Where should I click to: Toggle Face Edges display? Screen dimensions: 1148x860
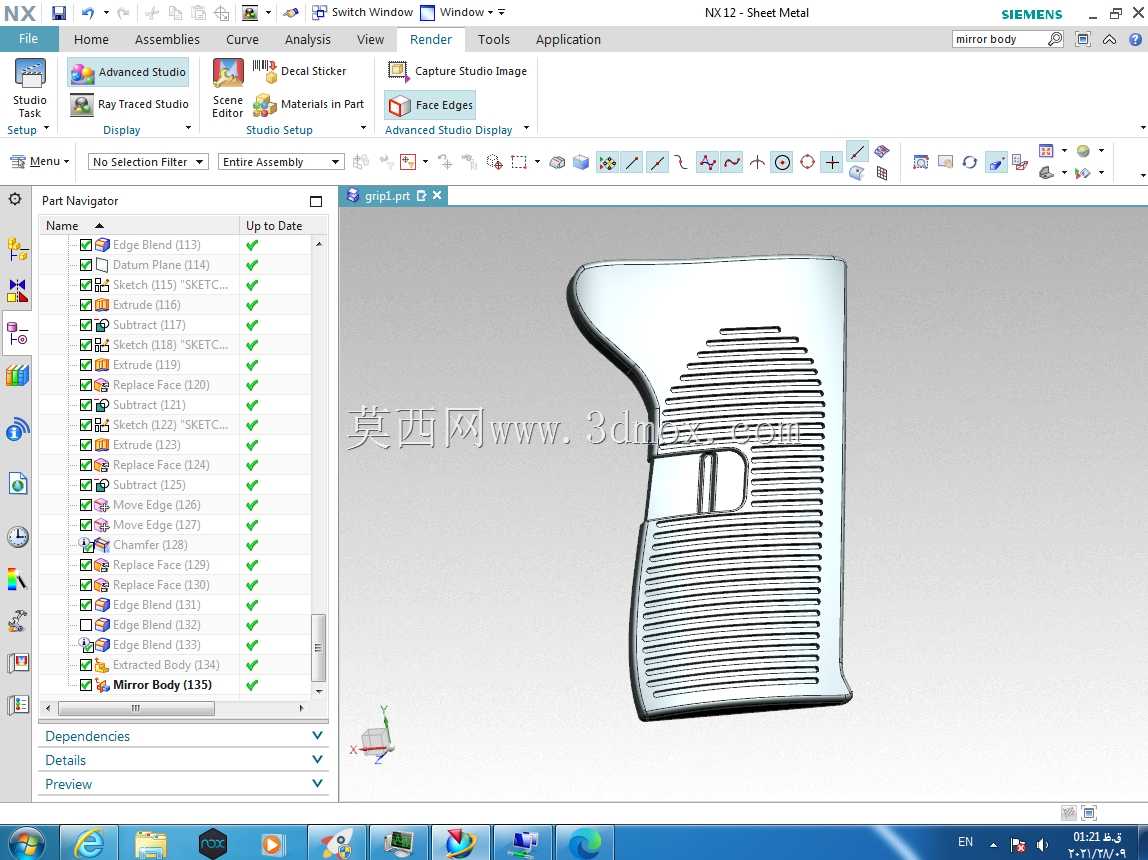point(430,105)
